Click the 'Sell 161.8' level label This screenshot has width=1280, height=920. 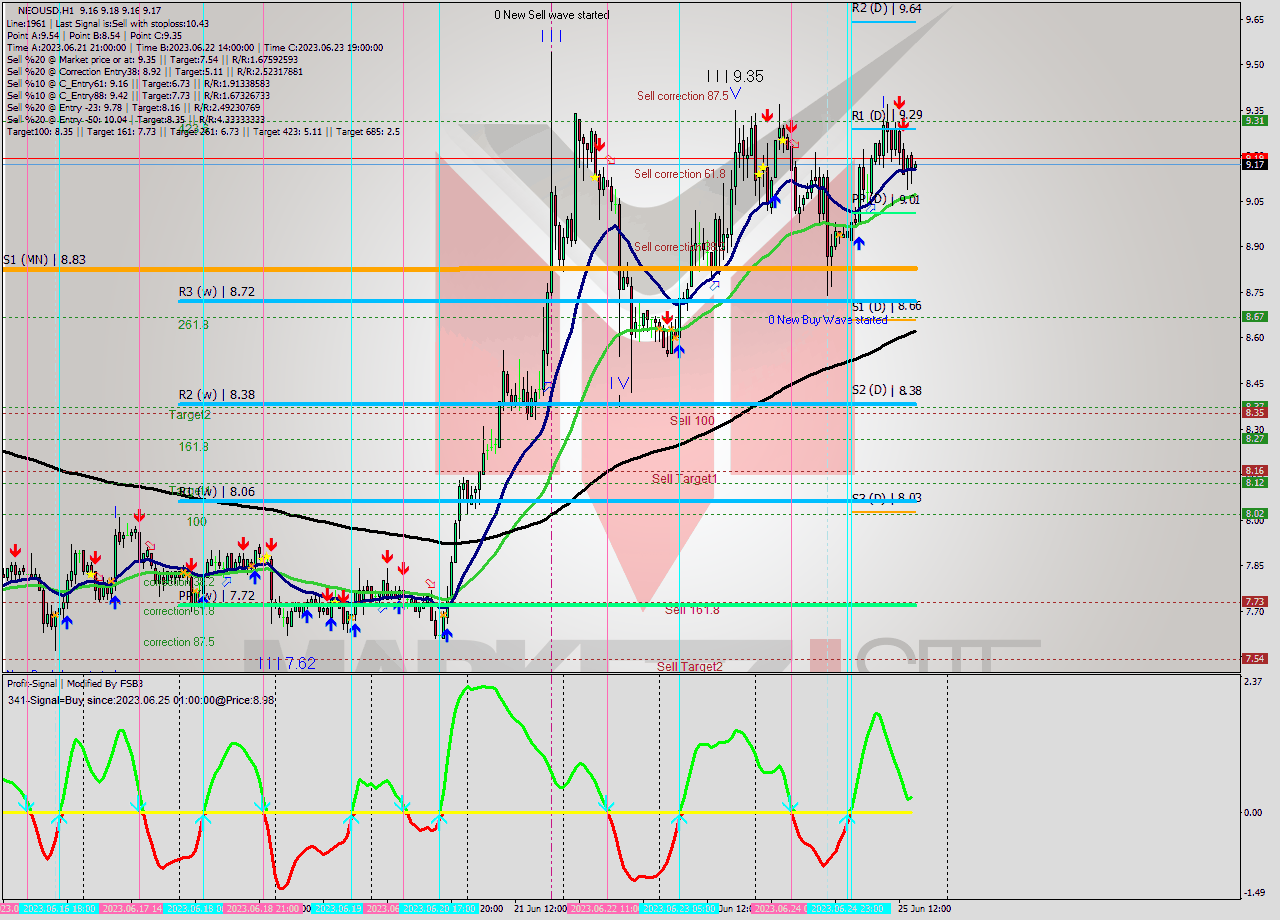692,610
